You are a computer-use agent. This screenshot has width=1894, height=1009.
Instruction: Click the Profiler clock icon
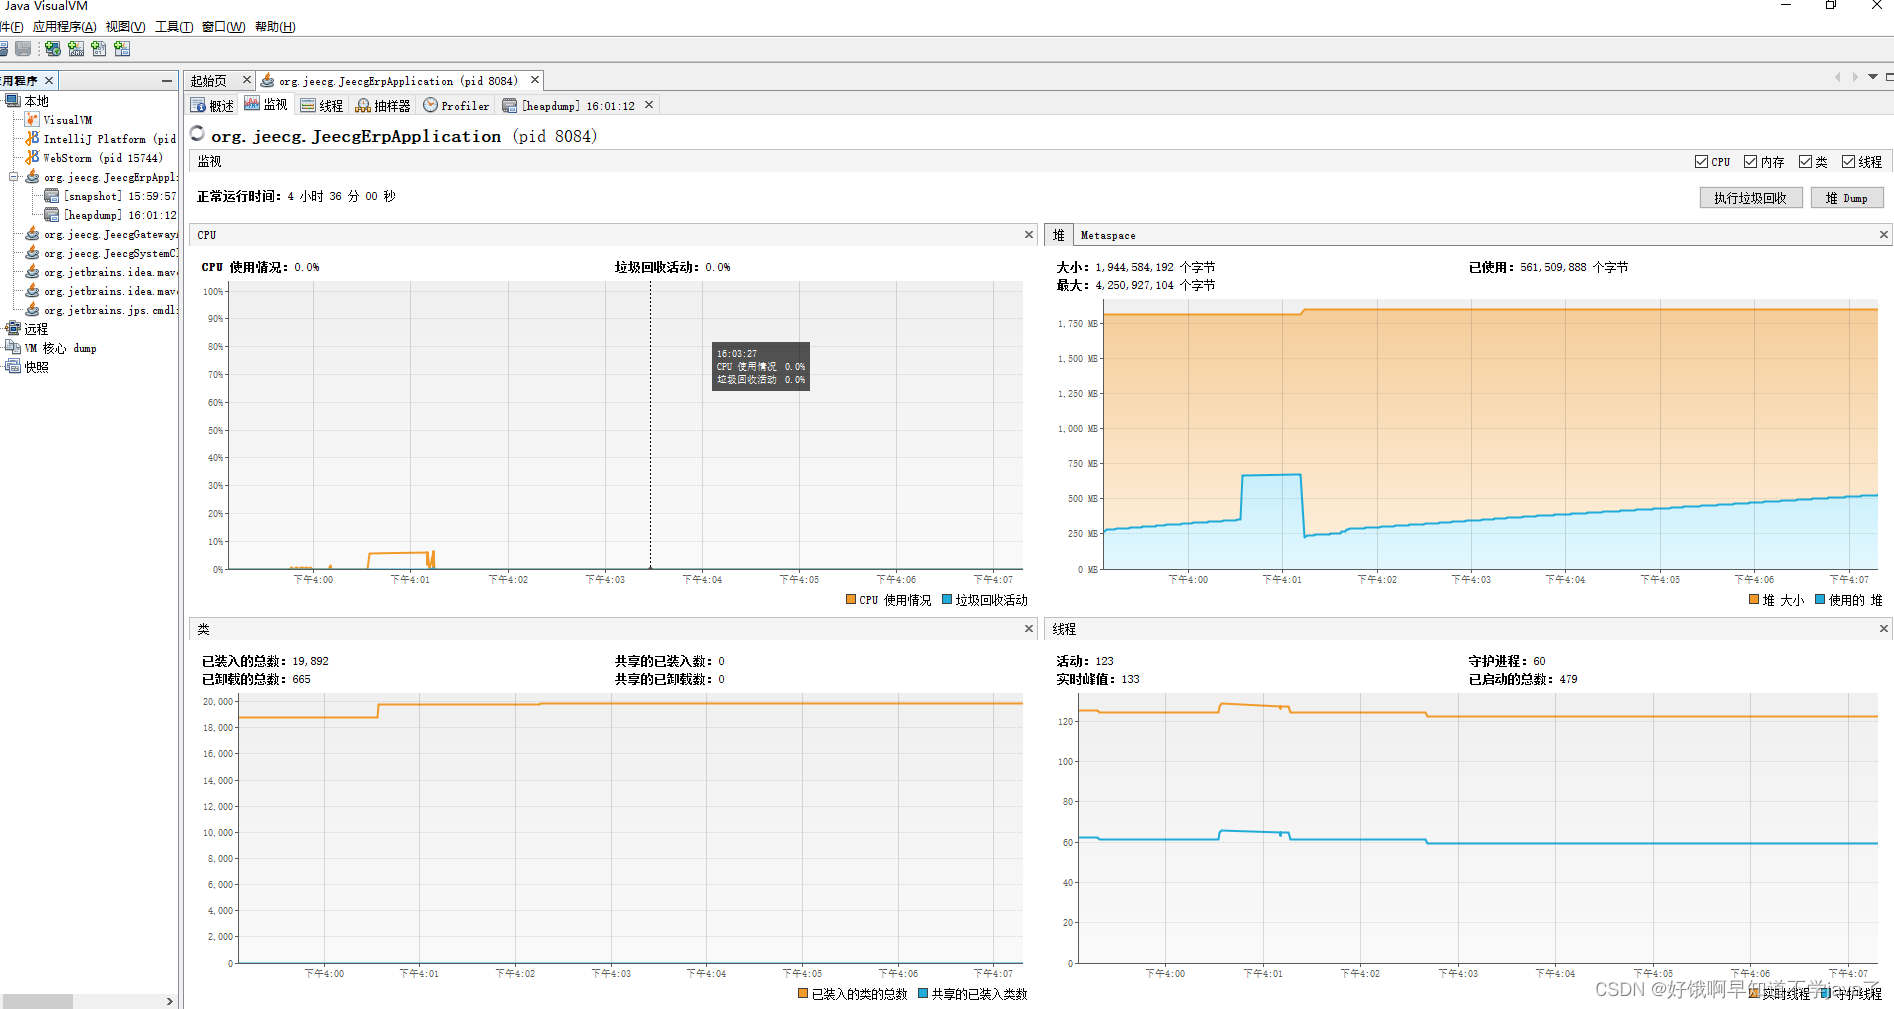pos(430,105)
